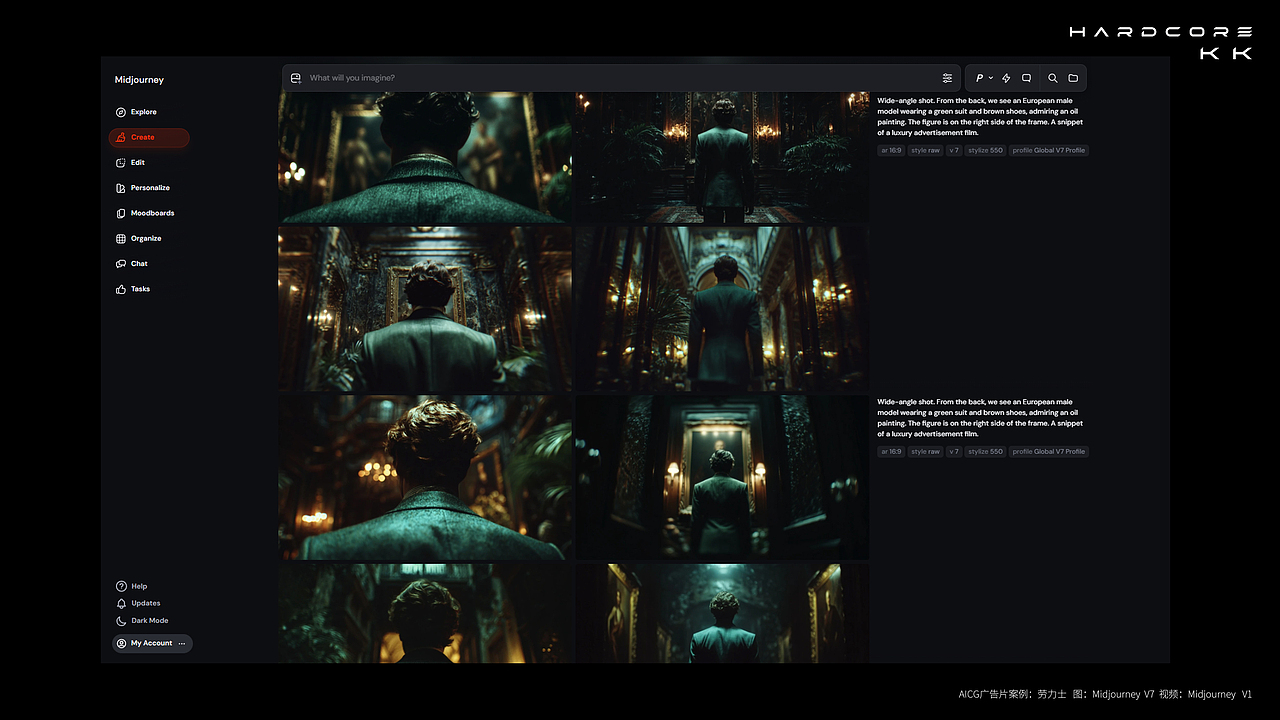Click the 'v 7' tag in the first prompt
The width and height of the screenshot is (1280, 720).
tap(954, 150)
